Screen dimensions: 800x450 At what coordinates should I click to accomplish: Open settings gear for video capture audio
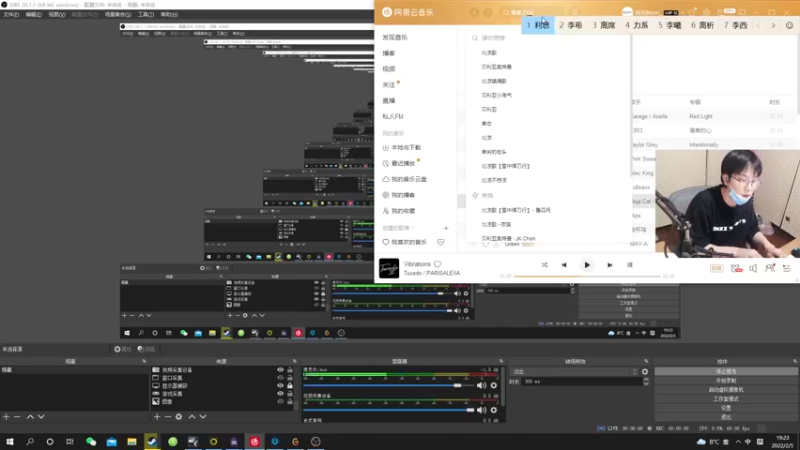[x=494, y=410]
